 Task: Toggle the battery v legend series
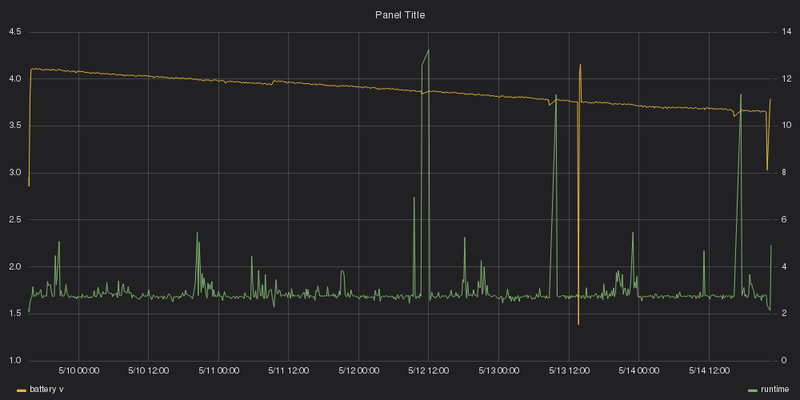click(46, 390)
